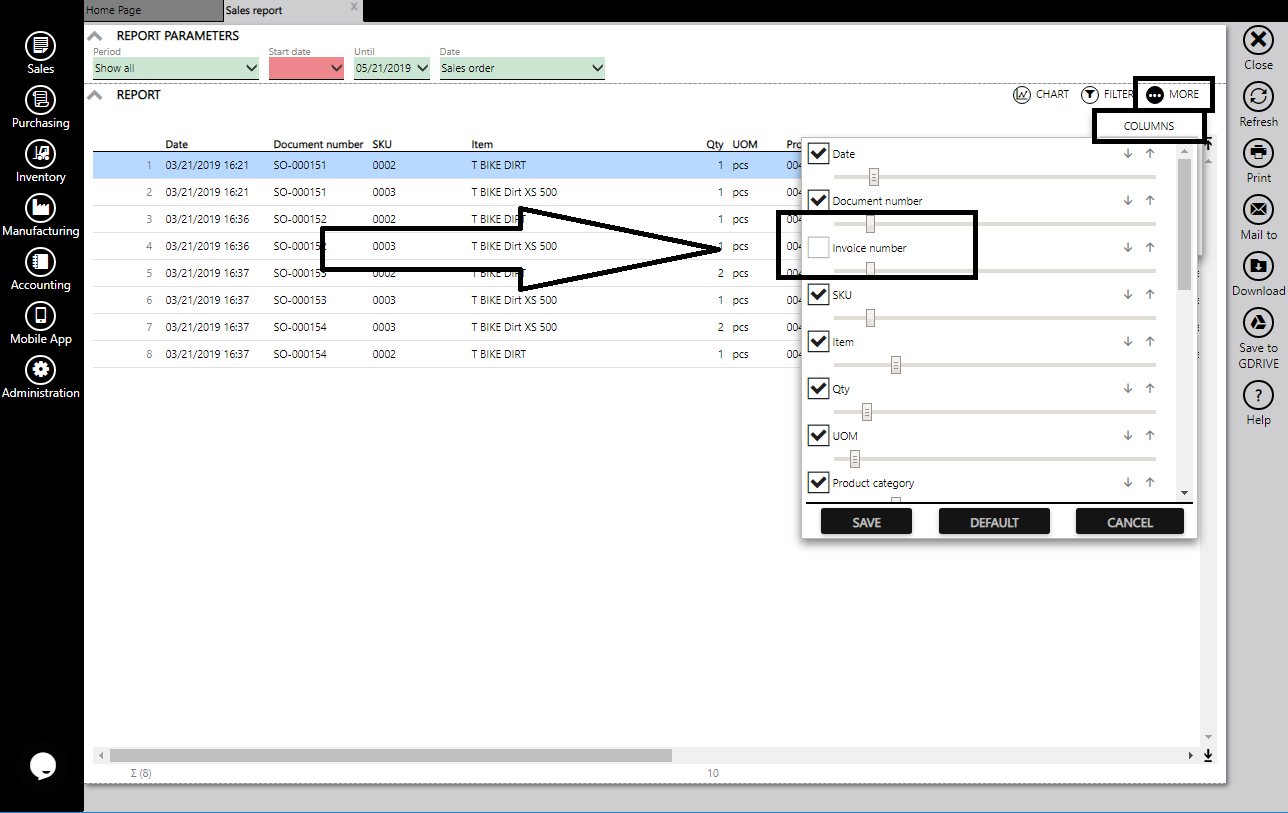The image size is (1288, 813).
Task: Open the Chart view of the report
Action: click(1042, 94)
